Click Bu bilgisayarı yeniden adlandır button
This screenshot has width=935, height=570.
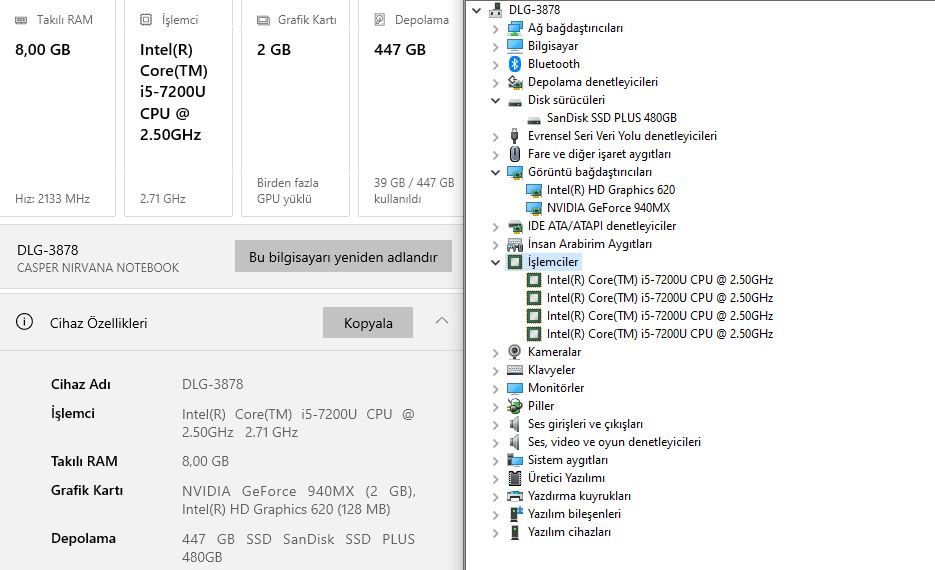343,256
